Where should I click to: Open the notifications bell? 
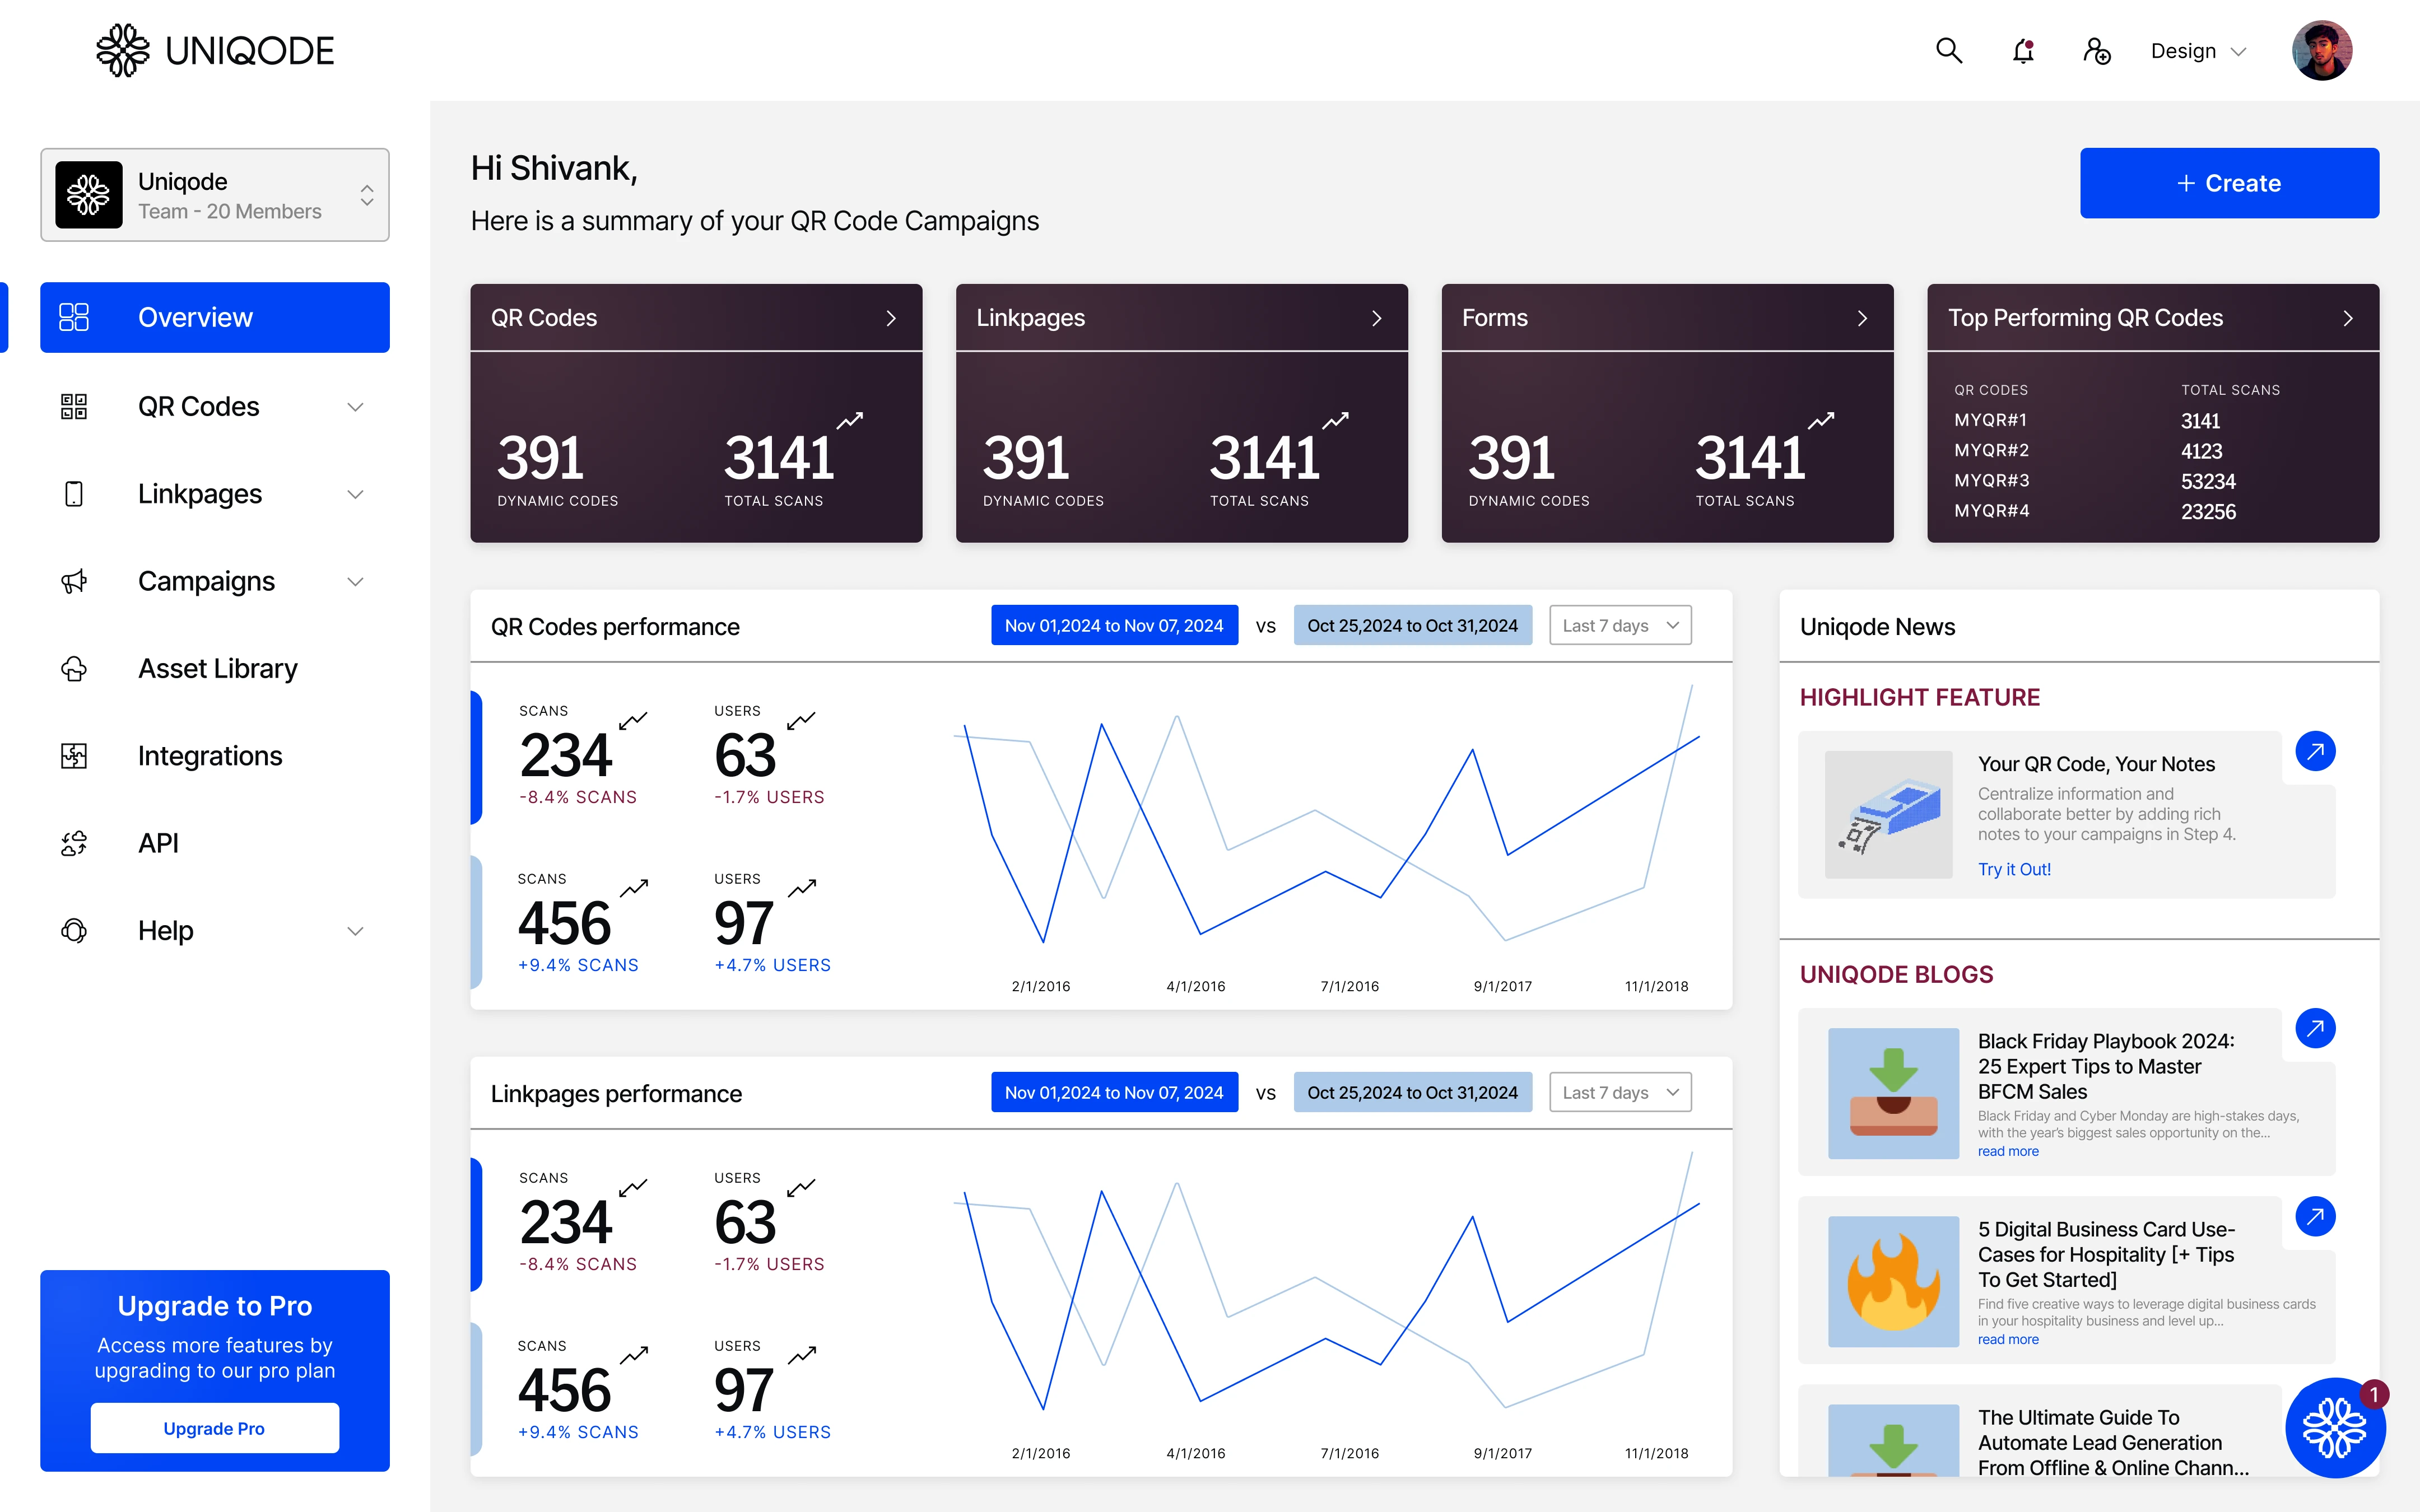click(x=2023, y=51)
